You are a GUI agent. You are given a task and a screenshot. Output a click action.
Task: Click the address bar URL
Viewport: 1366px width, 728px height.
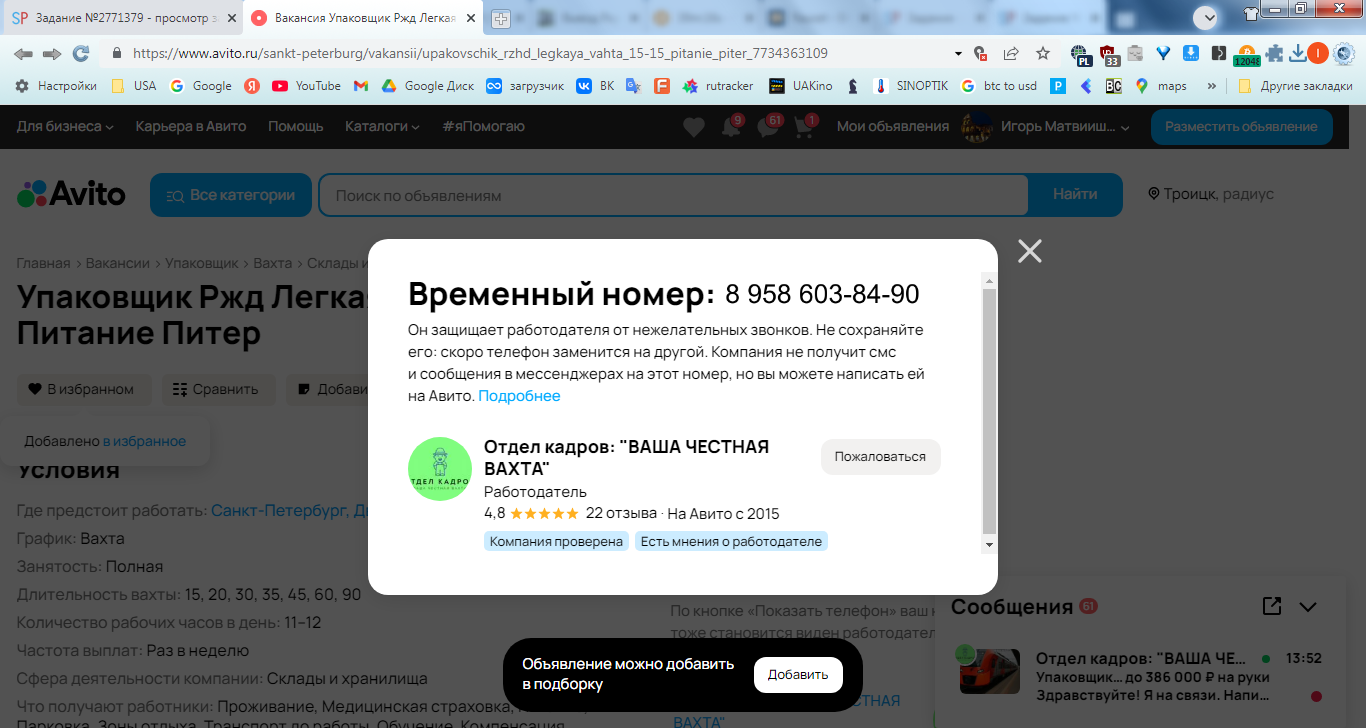click(x=480, y=54)
